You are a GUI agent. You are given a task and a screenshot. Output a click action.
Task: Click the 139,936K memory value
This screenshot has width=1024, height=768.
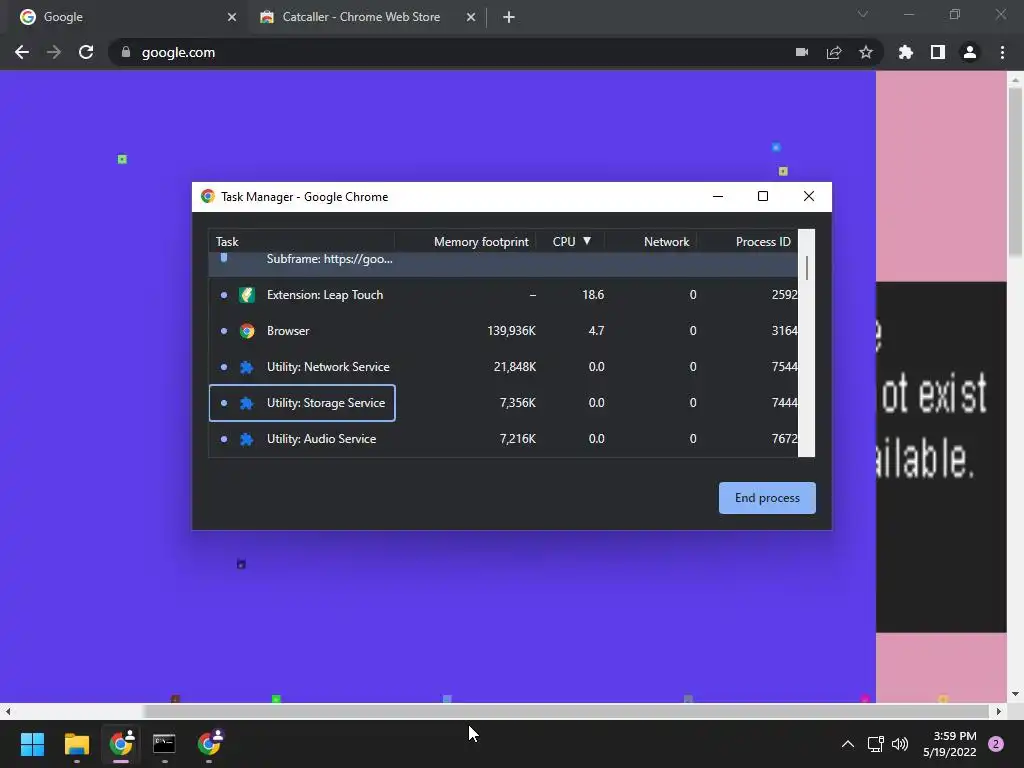coord(511,331)
